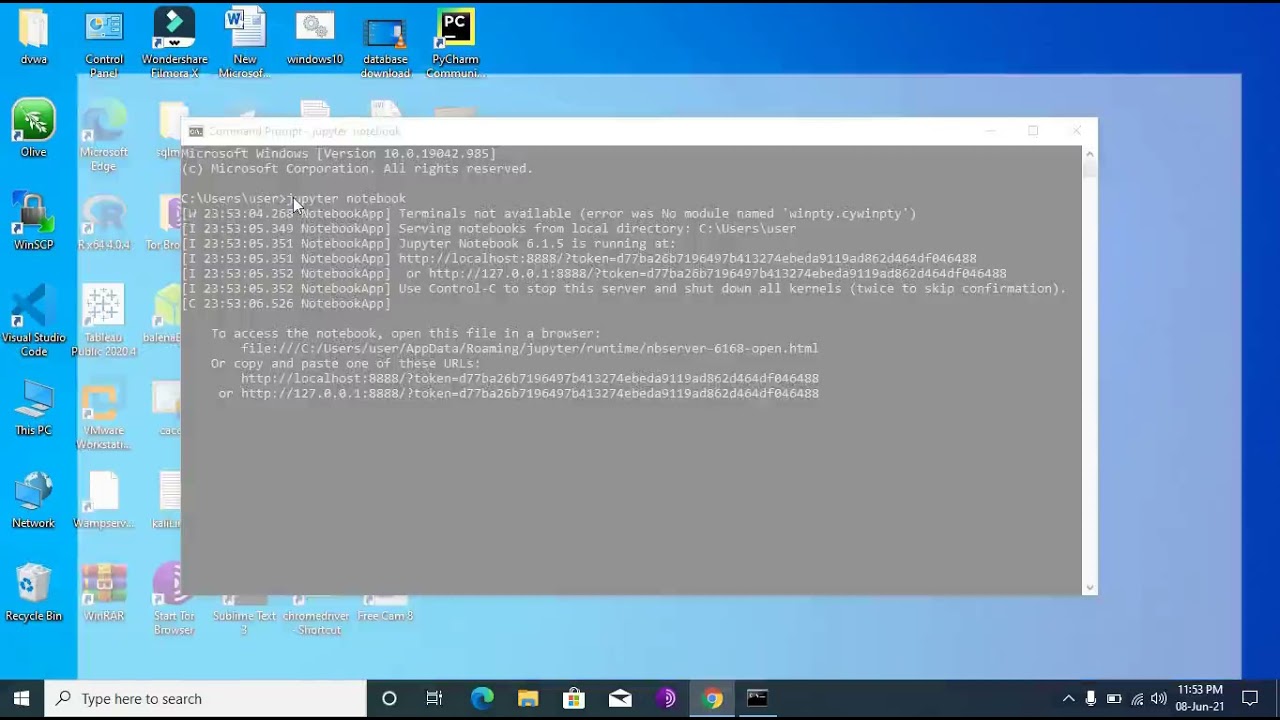Open the Action Center notifications
The width and height of the screenshot is (1280, 720).
(x=1250, y=698)
